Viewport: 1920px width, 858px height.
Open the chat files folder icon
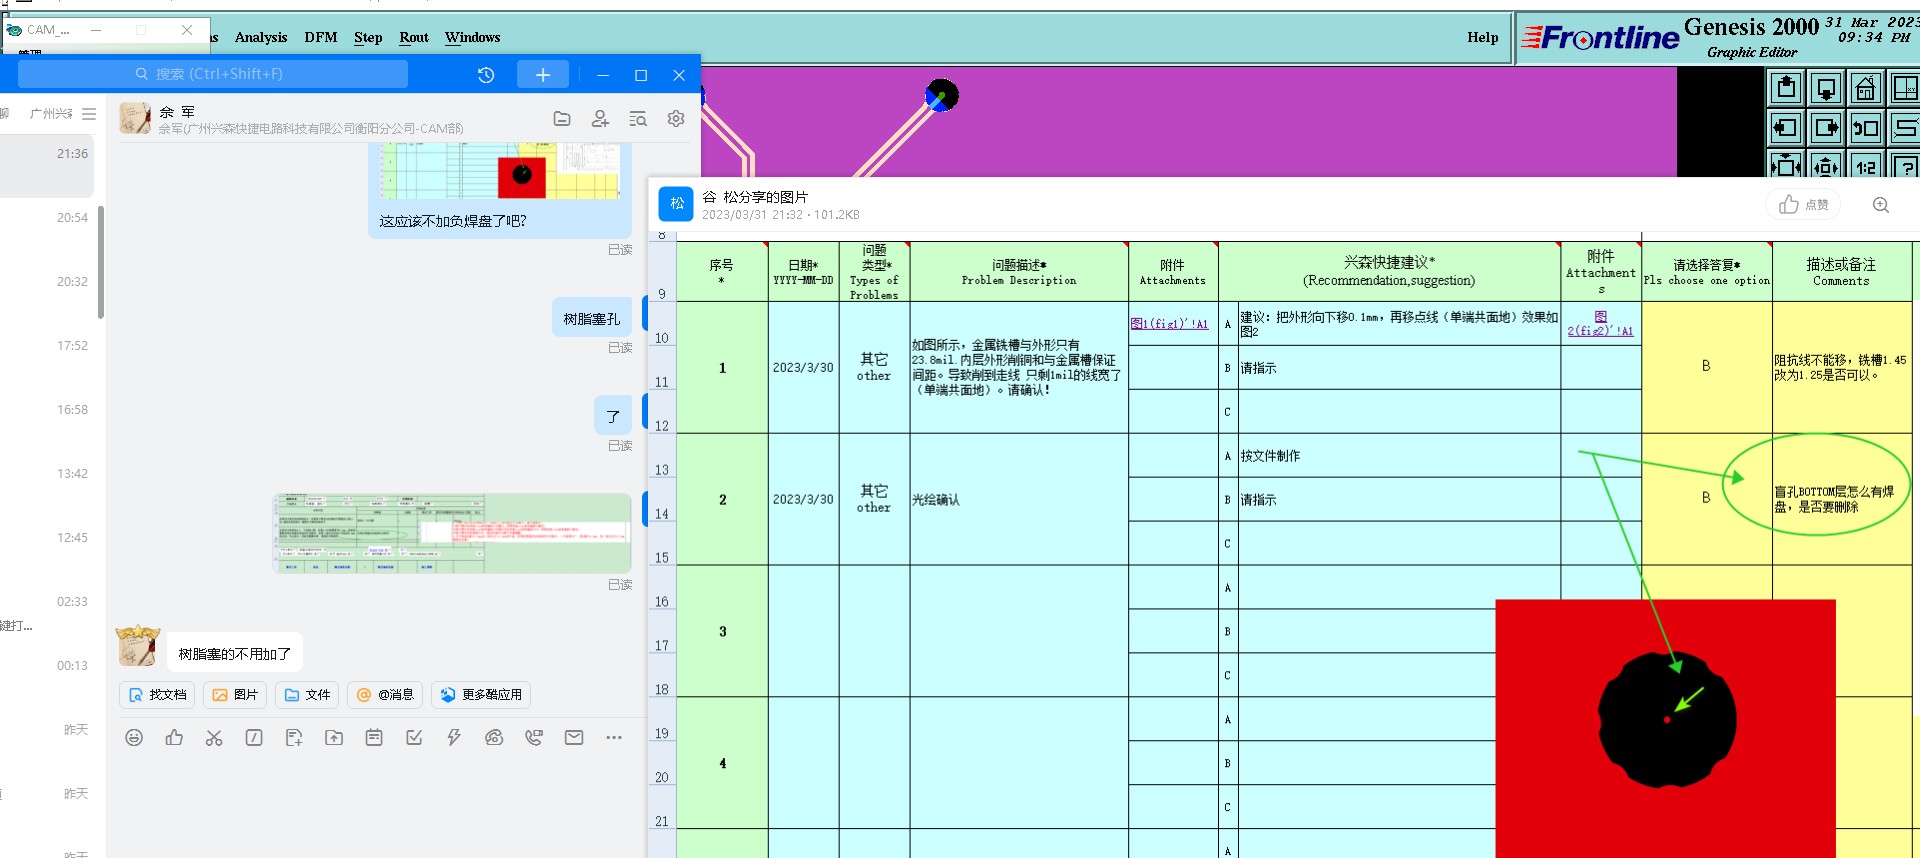click(x=562, y=119)
